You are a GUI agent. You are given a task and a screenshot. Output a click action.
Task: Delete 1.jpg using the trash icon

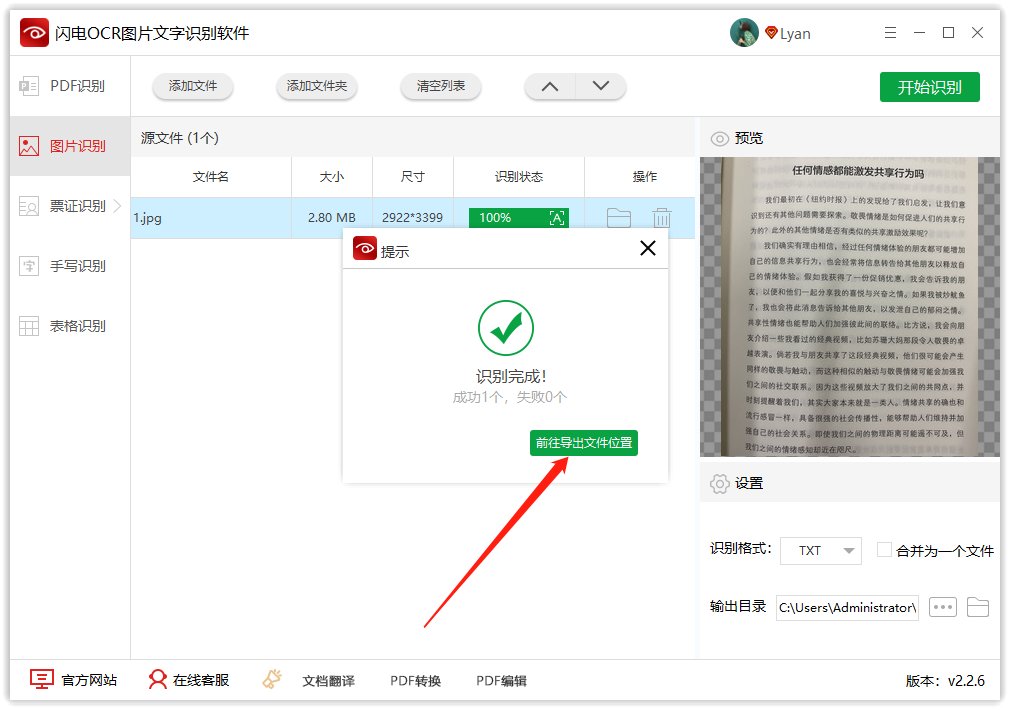coord(663,218)
